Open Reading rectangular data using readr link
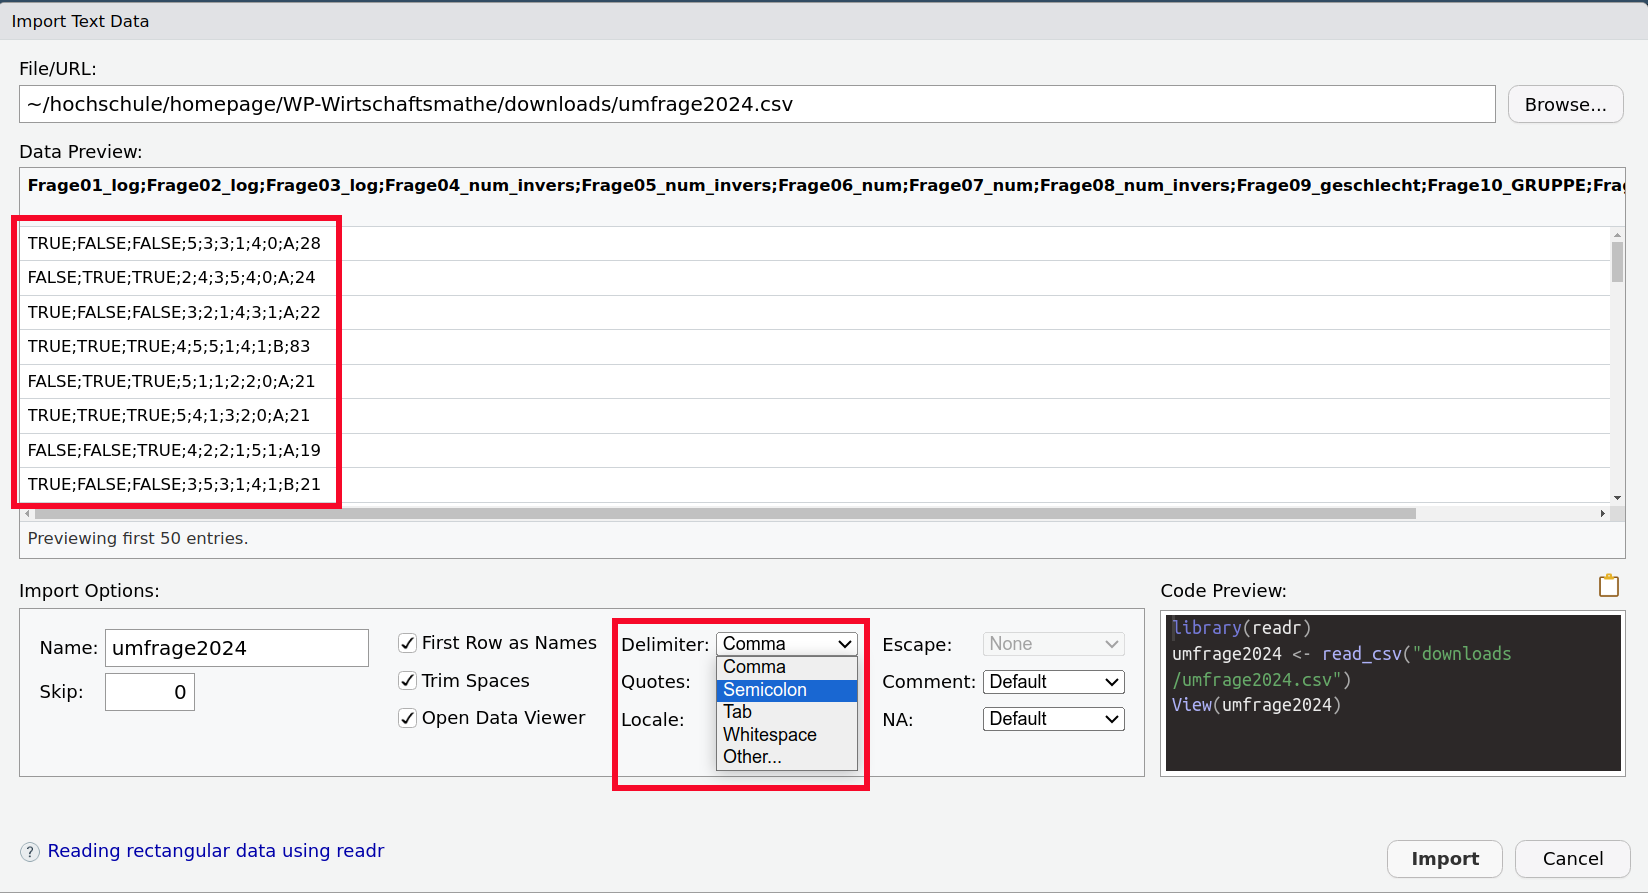Viewport: 1648px width, 893px height. [x=216, y=851]
